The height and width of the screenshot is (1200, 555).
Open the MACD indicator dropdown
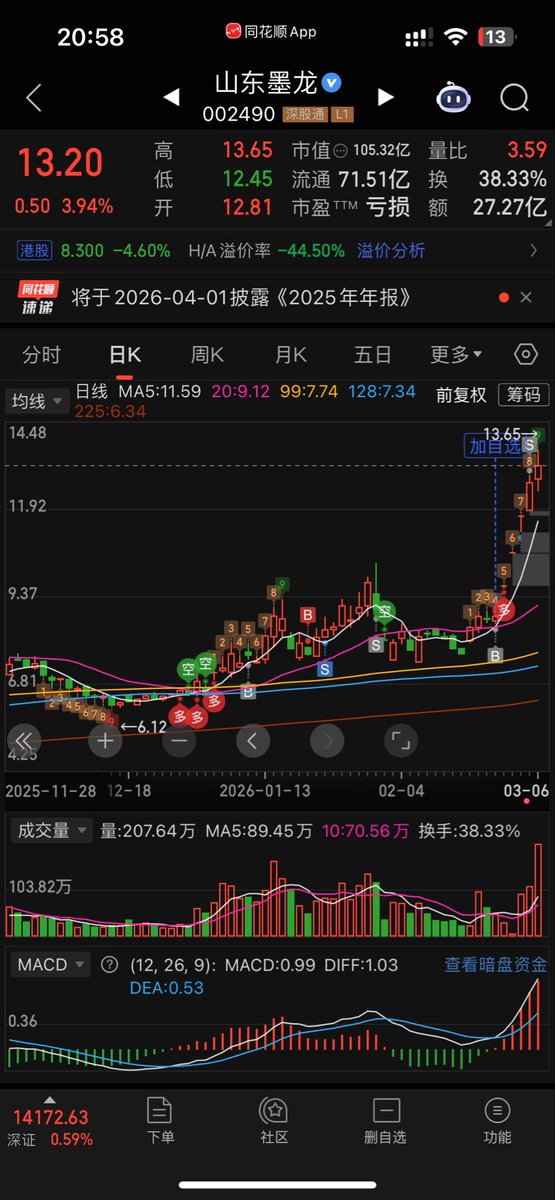50,965
